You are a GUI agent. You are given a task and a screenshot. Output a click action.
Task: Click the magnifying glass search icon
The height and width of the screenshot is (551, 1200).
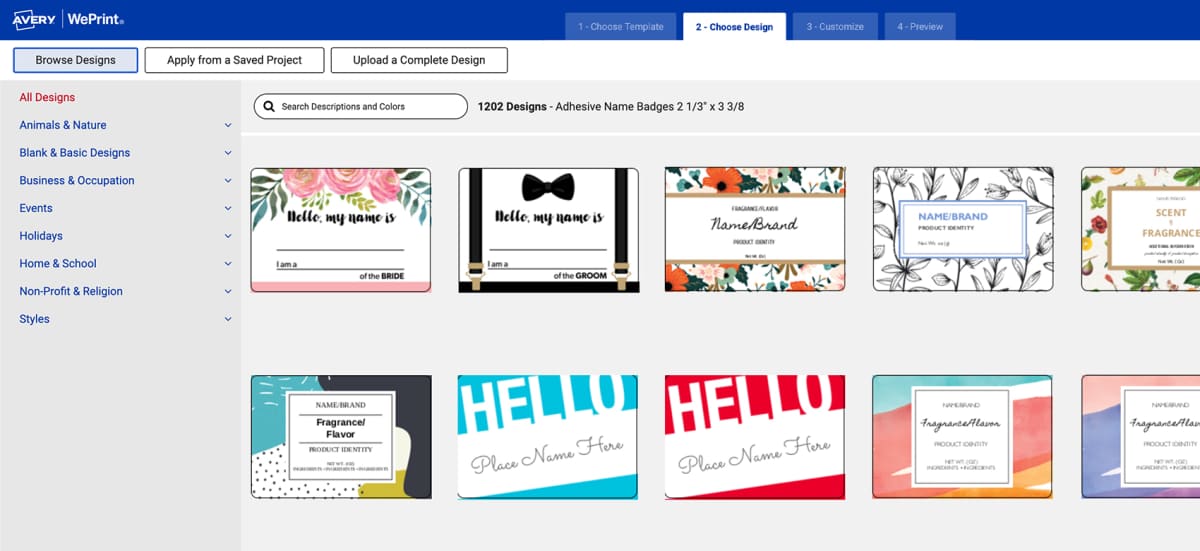(x=269, y=106)
